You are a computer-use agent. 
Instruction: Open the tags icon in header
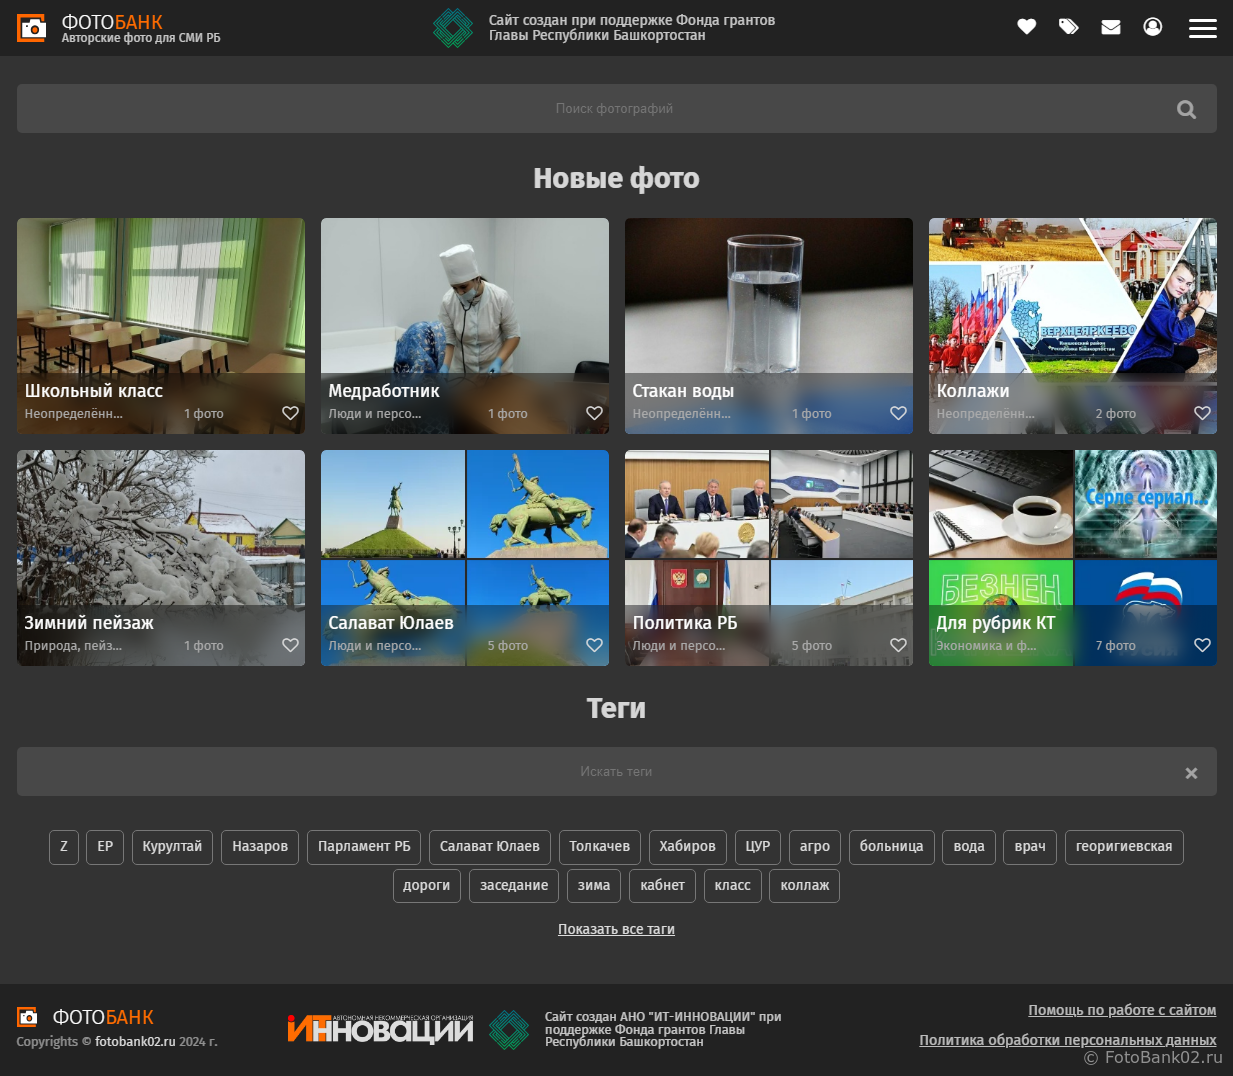(x=1068, y=27)
